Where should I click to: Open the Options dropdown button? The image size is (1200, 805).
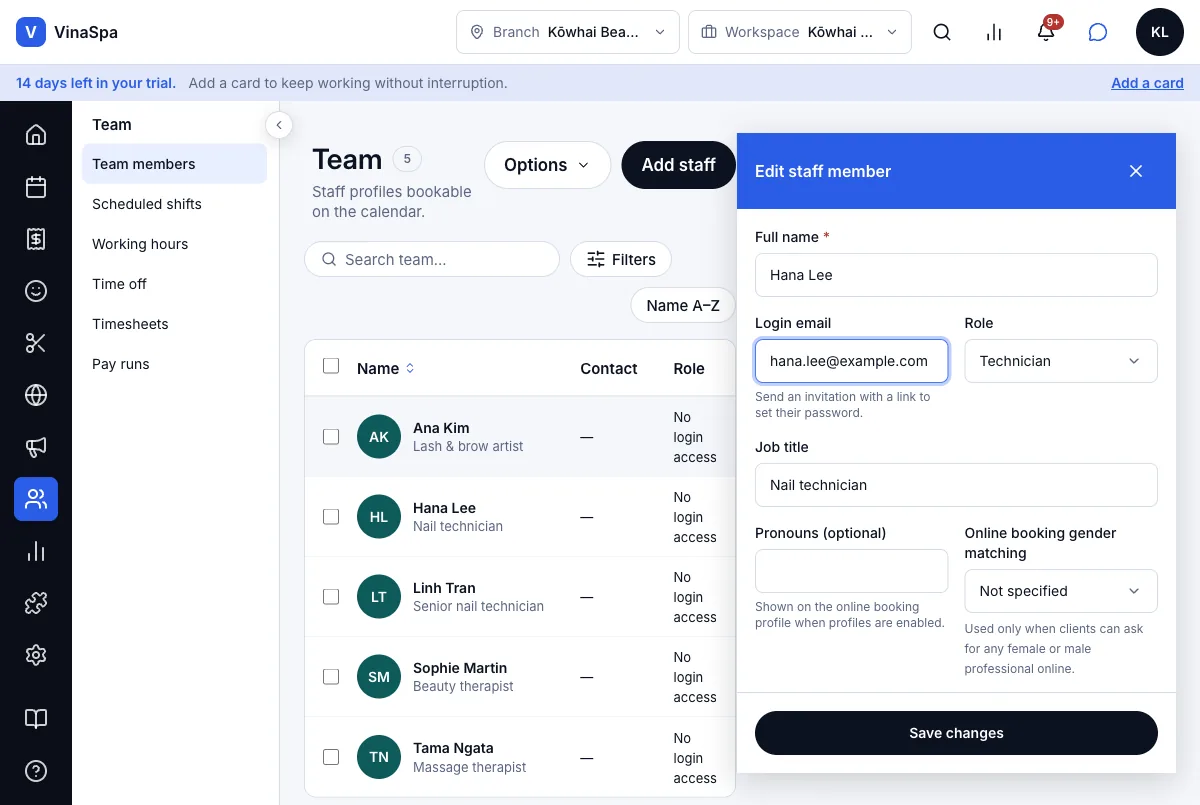pyautogui.click(x=547, y=165)
